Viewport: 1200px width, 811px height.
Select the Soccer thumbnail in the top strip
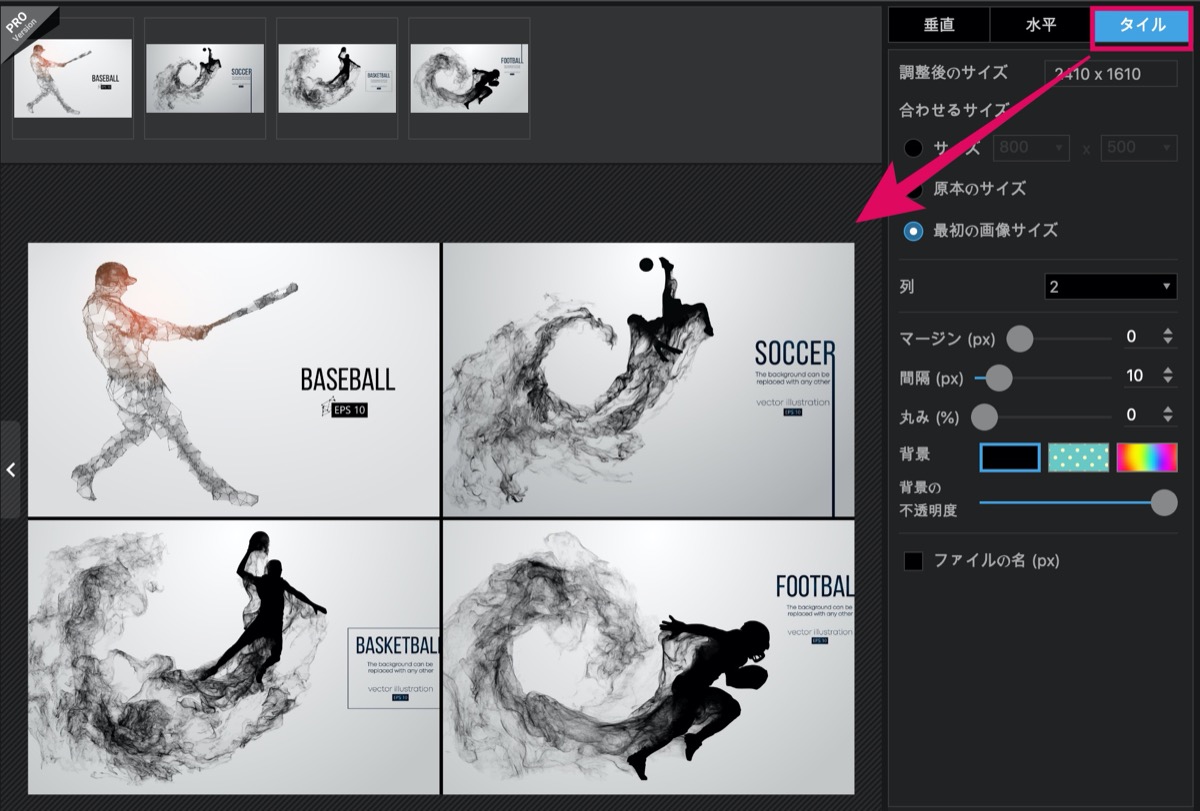coord(205,78)
